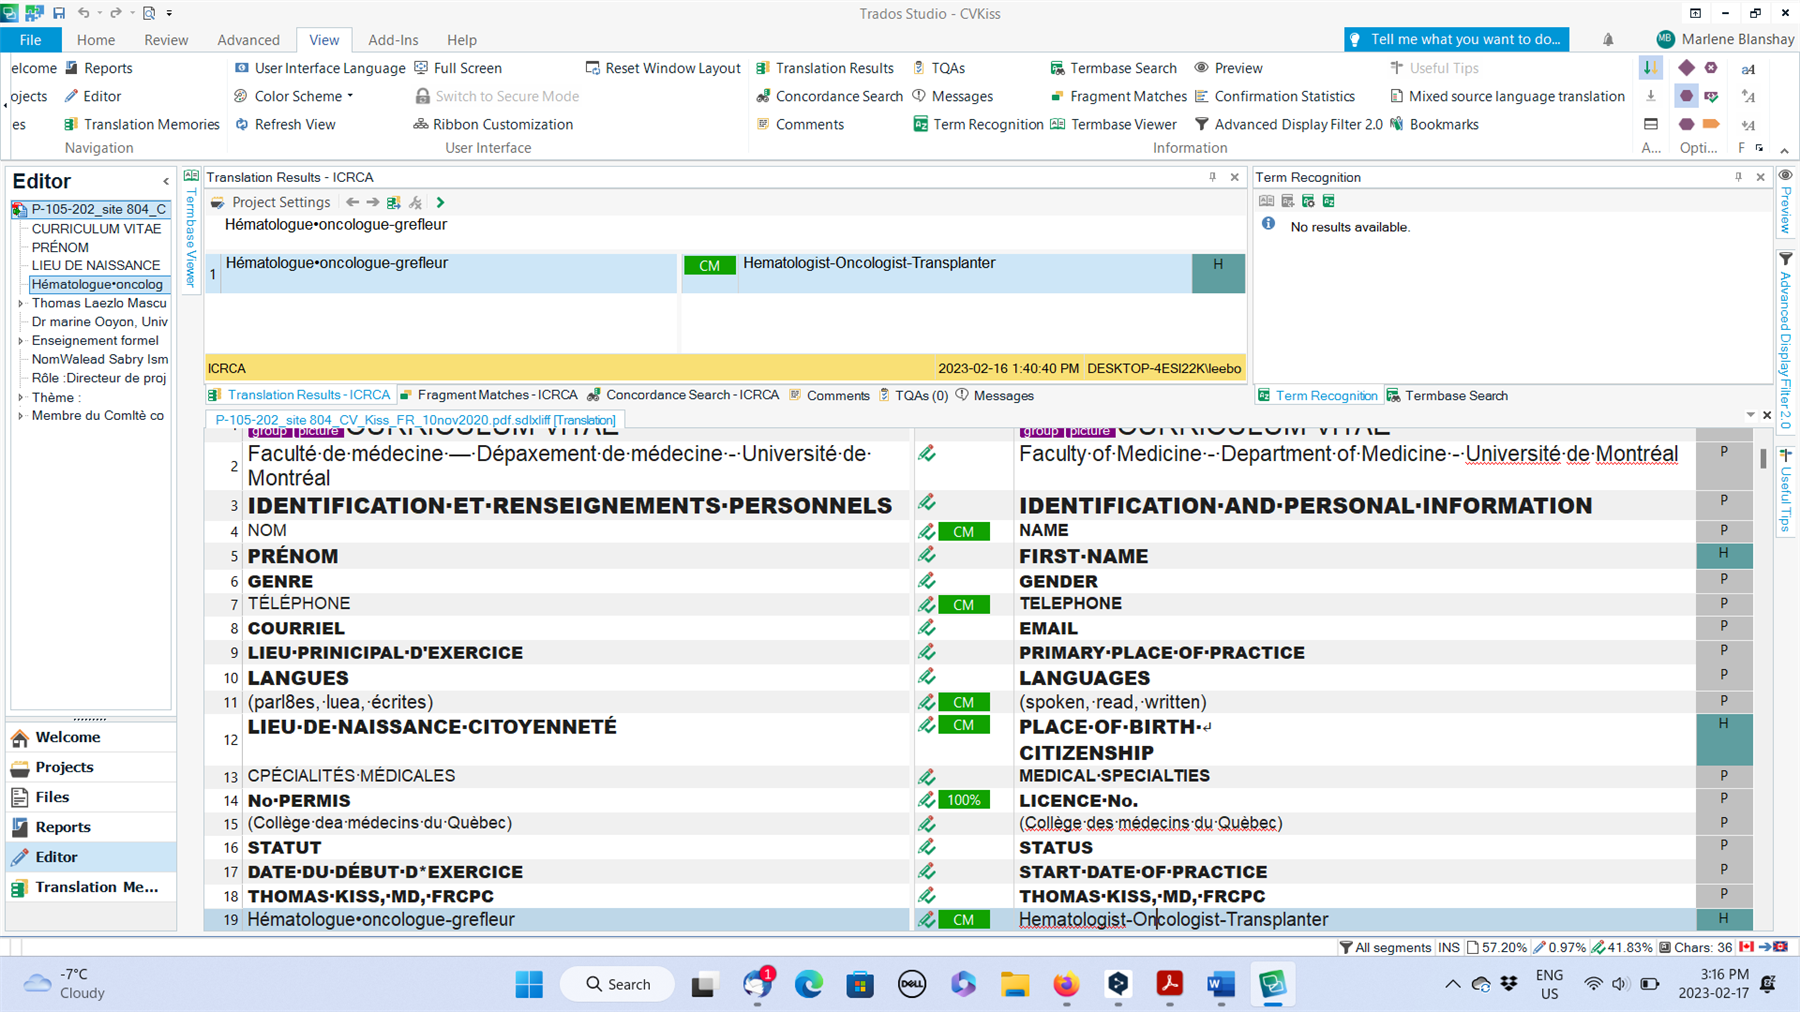Open Translation Memories from the ribbon
This screenshot has width=1800, height=1012.
point(141,124)
